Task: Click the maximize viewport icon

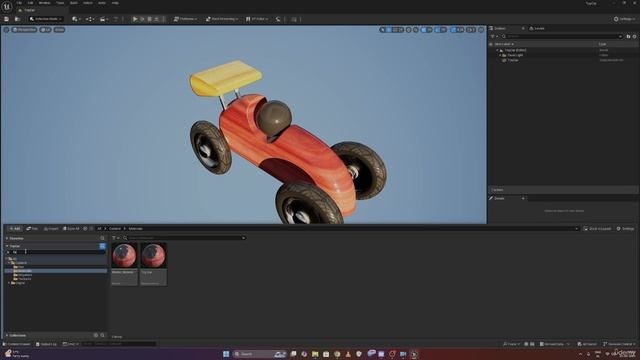Action: 481,30
